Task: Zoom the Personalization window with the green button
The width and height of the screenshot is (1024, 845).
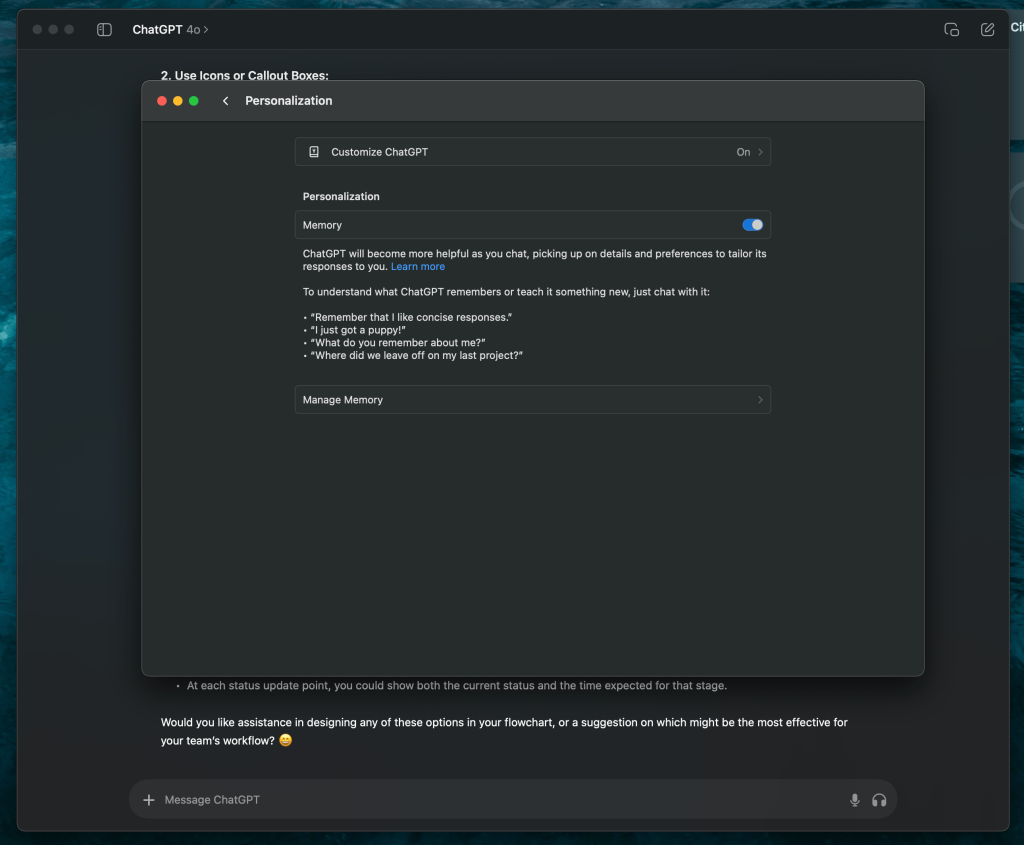Action: pos(194,101)
